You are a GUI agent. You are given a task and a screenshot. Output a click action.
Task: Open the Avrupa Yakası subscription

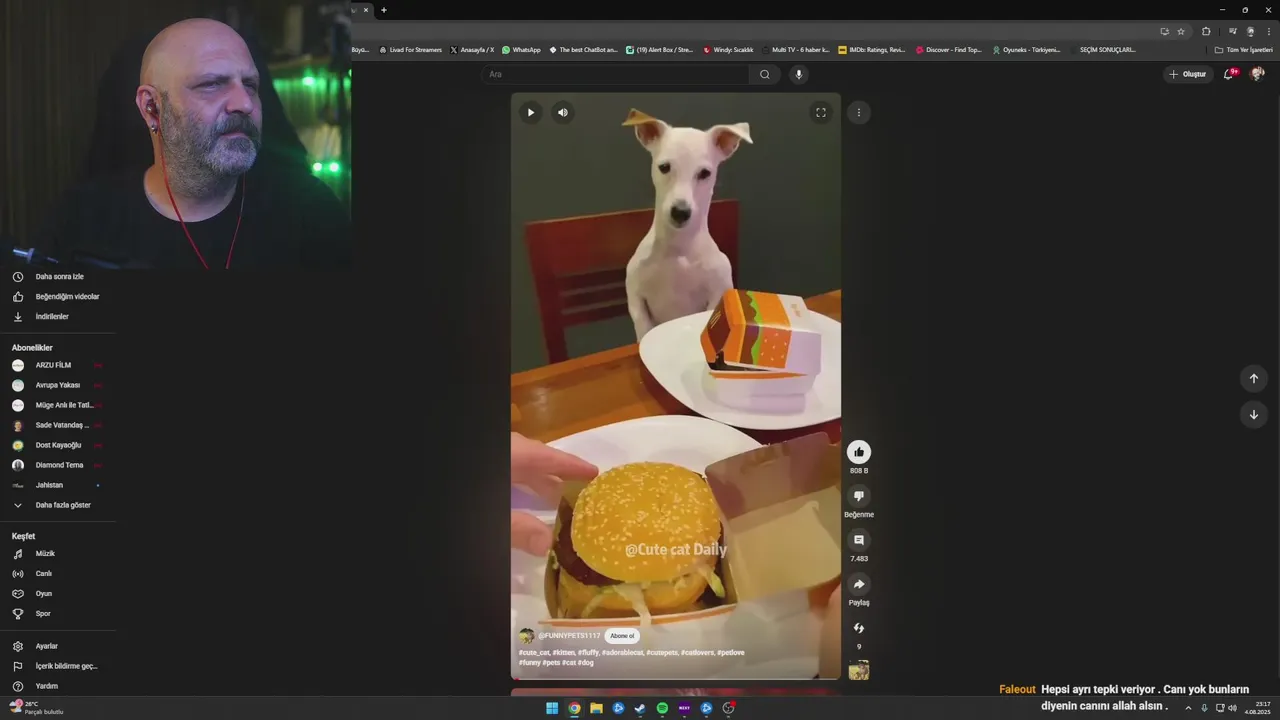click(x=60, y=385)
